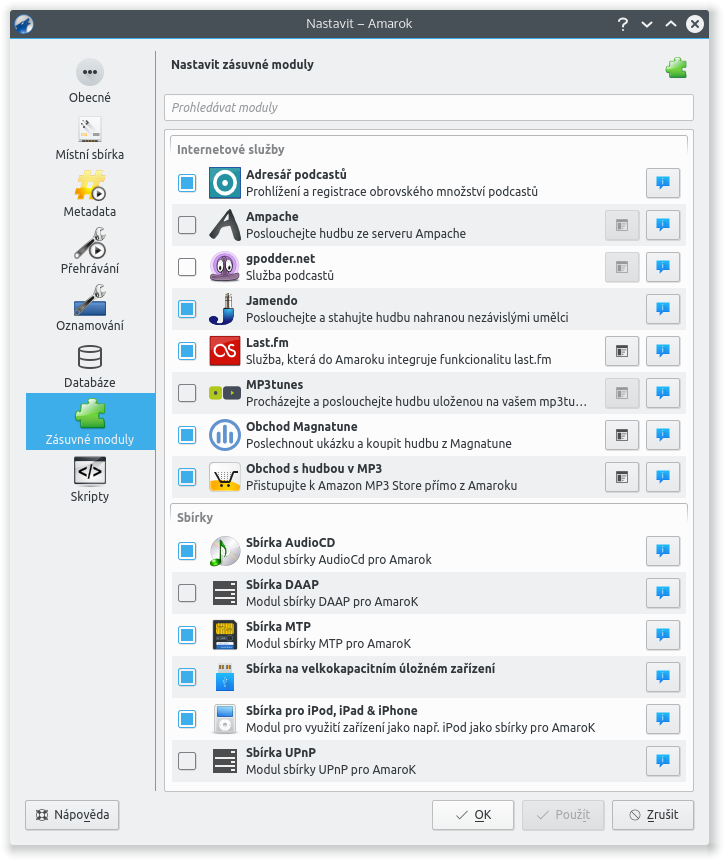The image size is (725, 861).
Task: Open the Databáze settings page
Action: click(90, 366)
